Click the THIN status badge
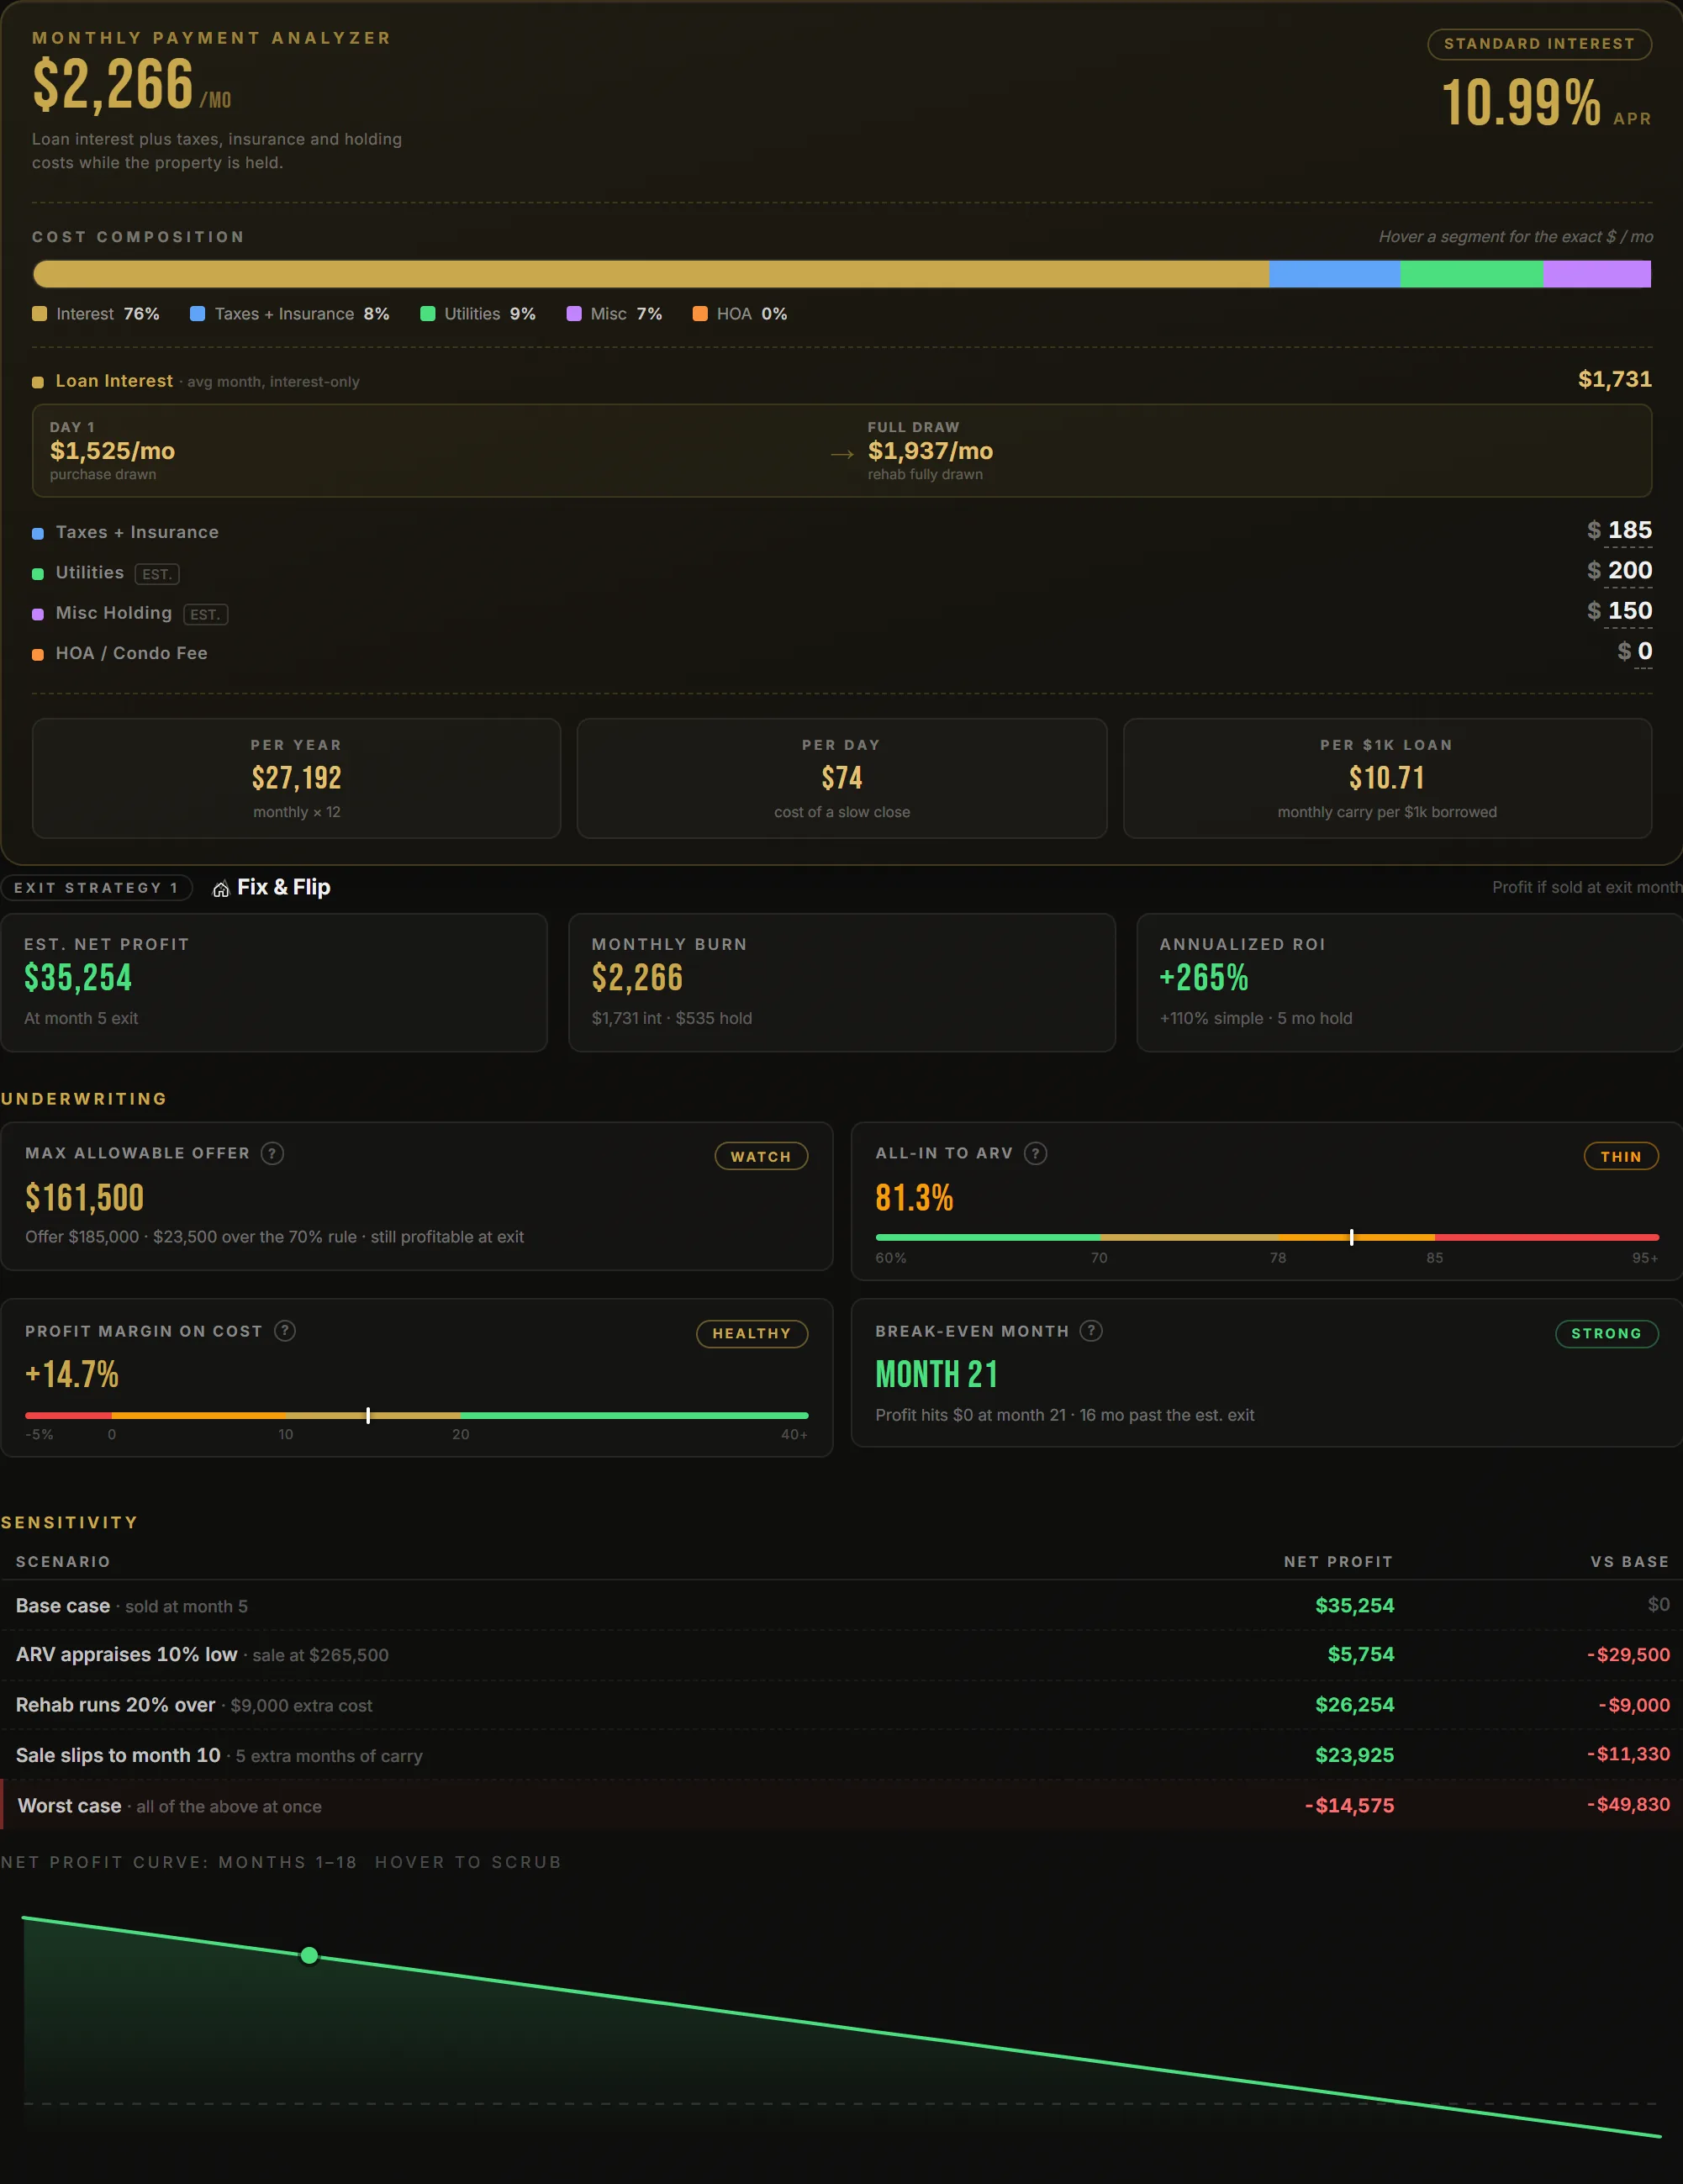 (1621, 1156)
